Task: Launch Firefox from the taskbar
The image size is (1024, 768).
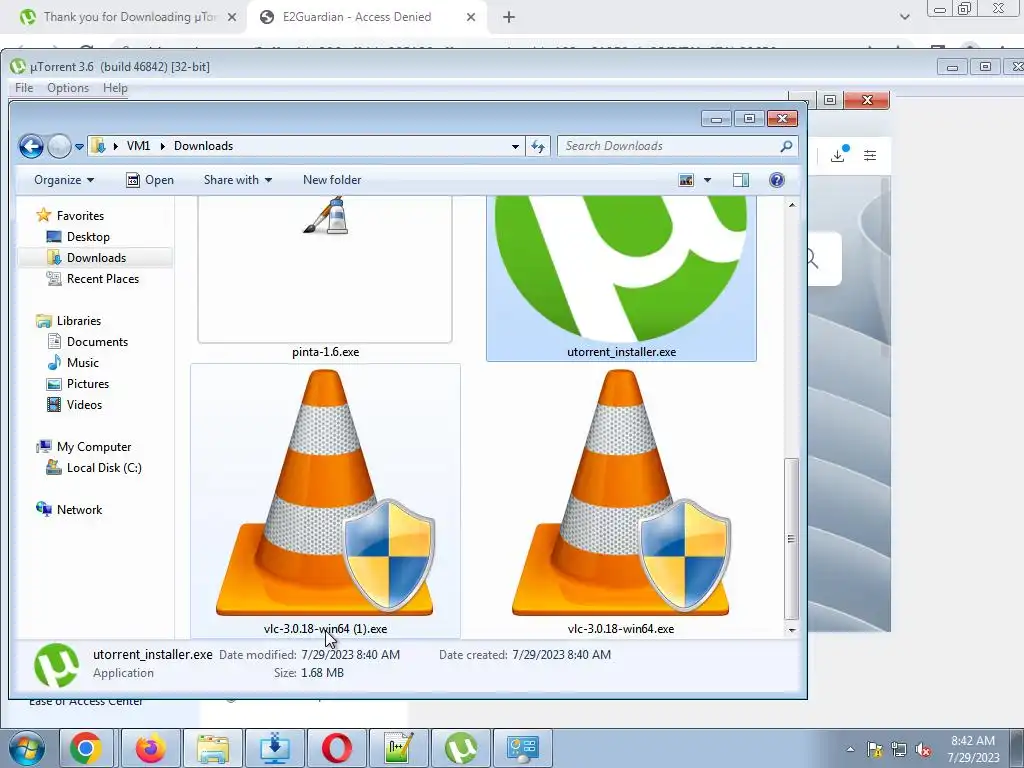Action: coord(150,748)
